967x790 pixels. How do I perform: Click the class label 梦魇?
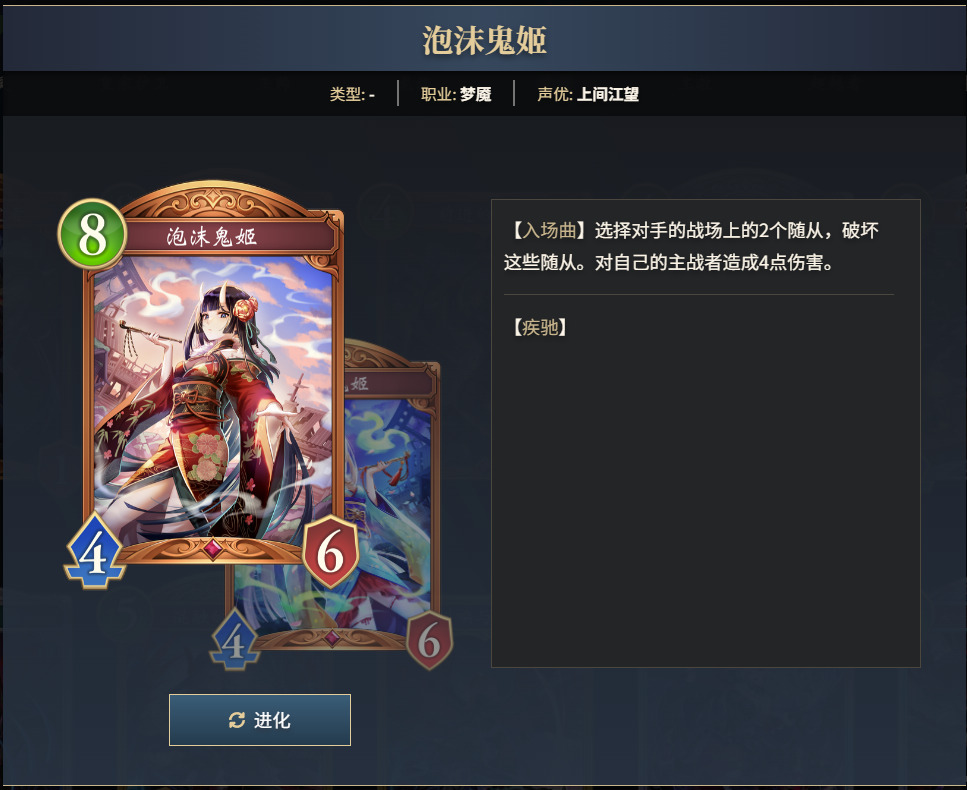coord(475,94)
